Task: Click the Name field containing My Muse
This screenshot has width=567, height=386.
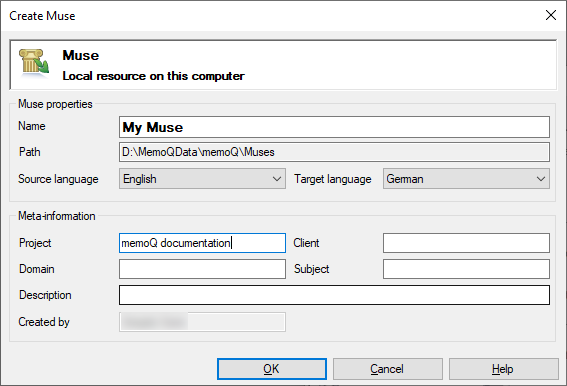Action: pyautogui.click(x=334, y=127)
